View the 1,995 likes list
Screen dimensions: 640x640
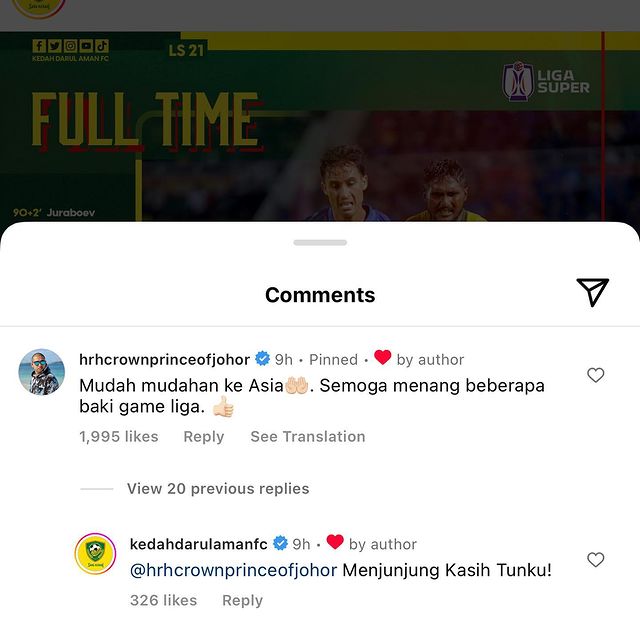pyautogui.click(x=119, y=437)
